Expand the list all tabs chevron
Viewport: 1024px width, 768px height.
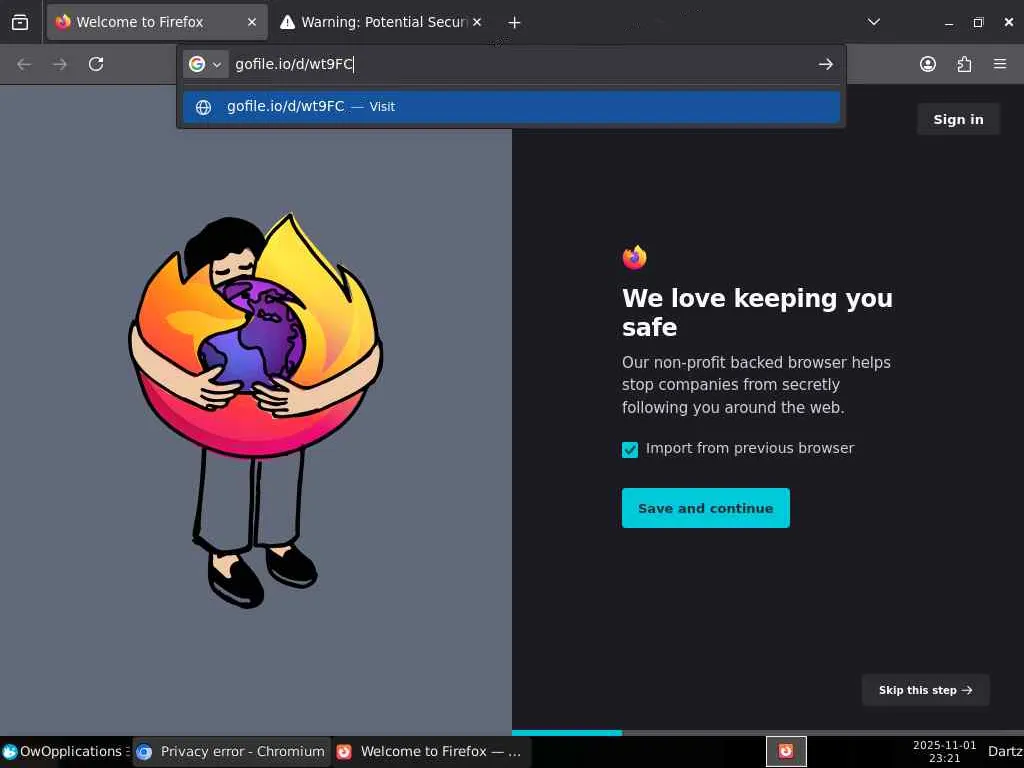coord(874,22)
